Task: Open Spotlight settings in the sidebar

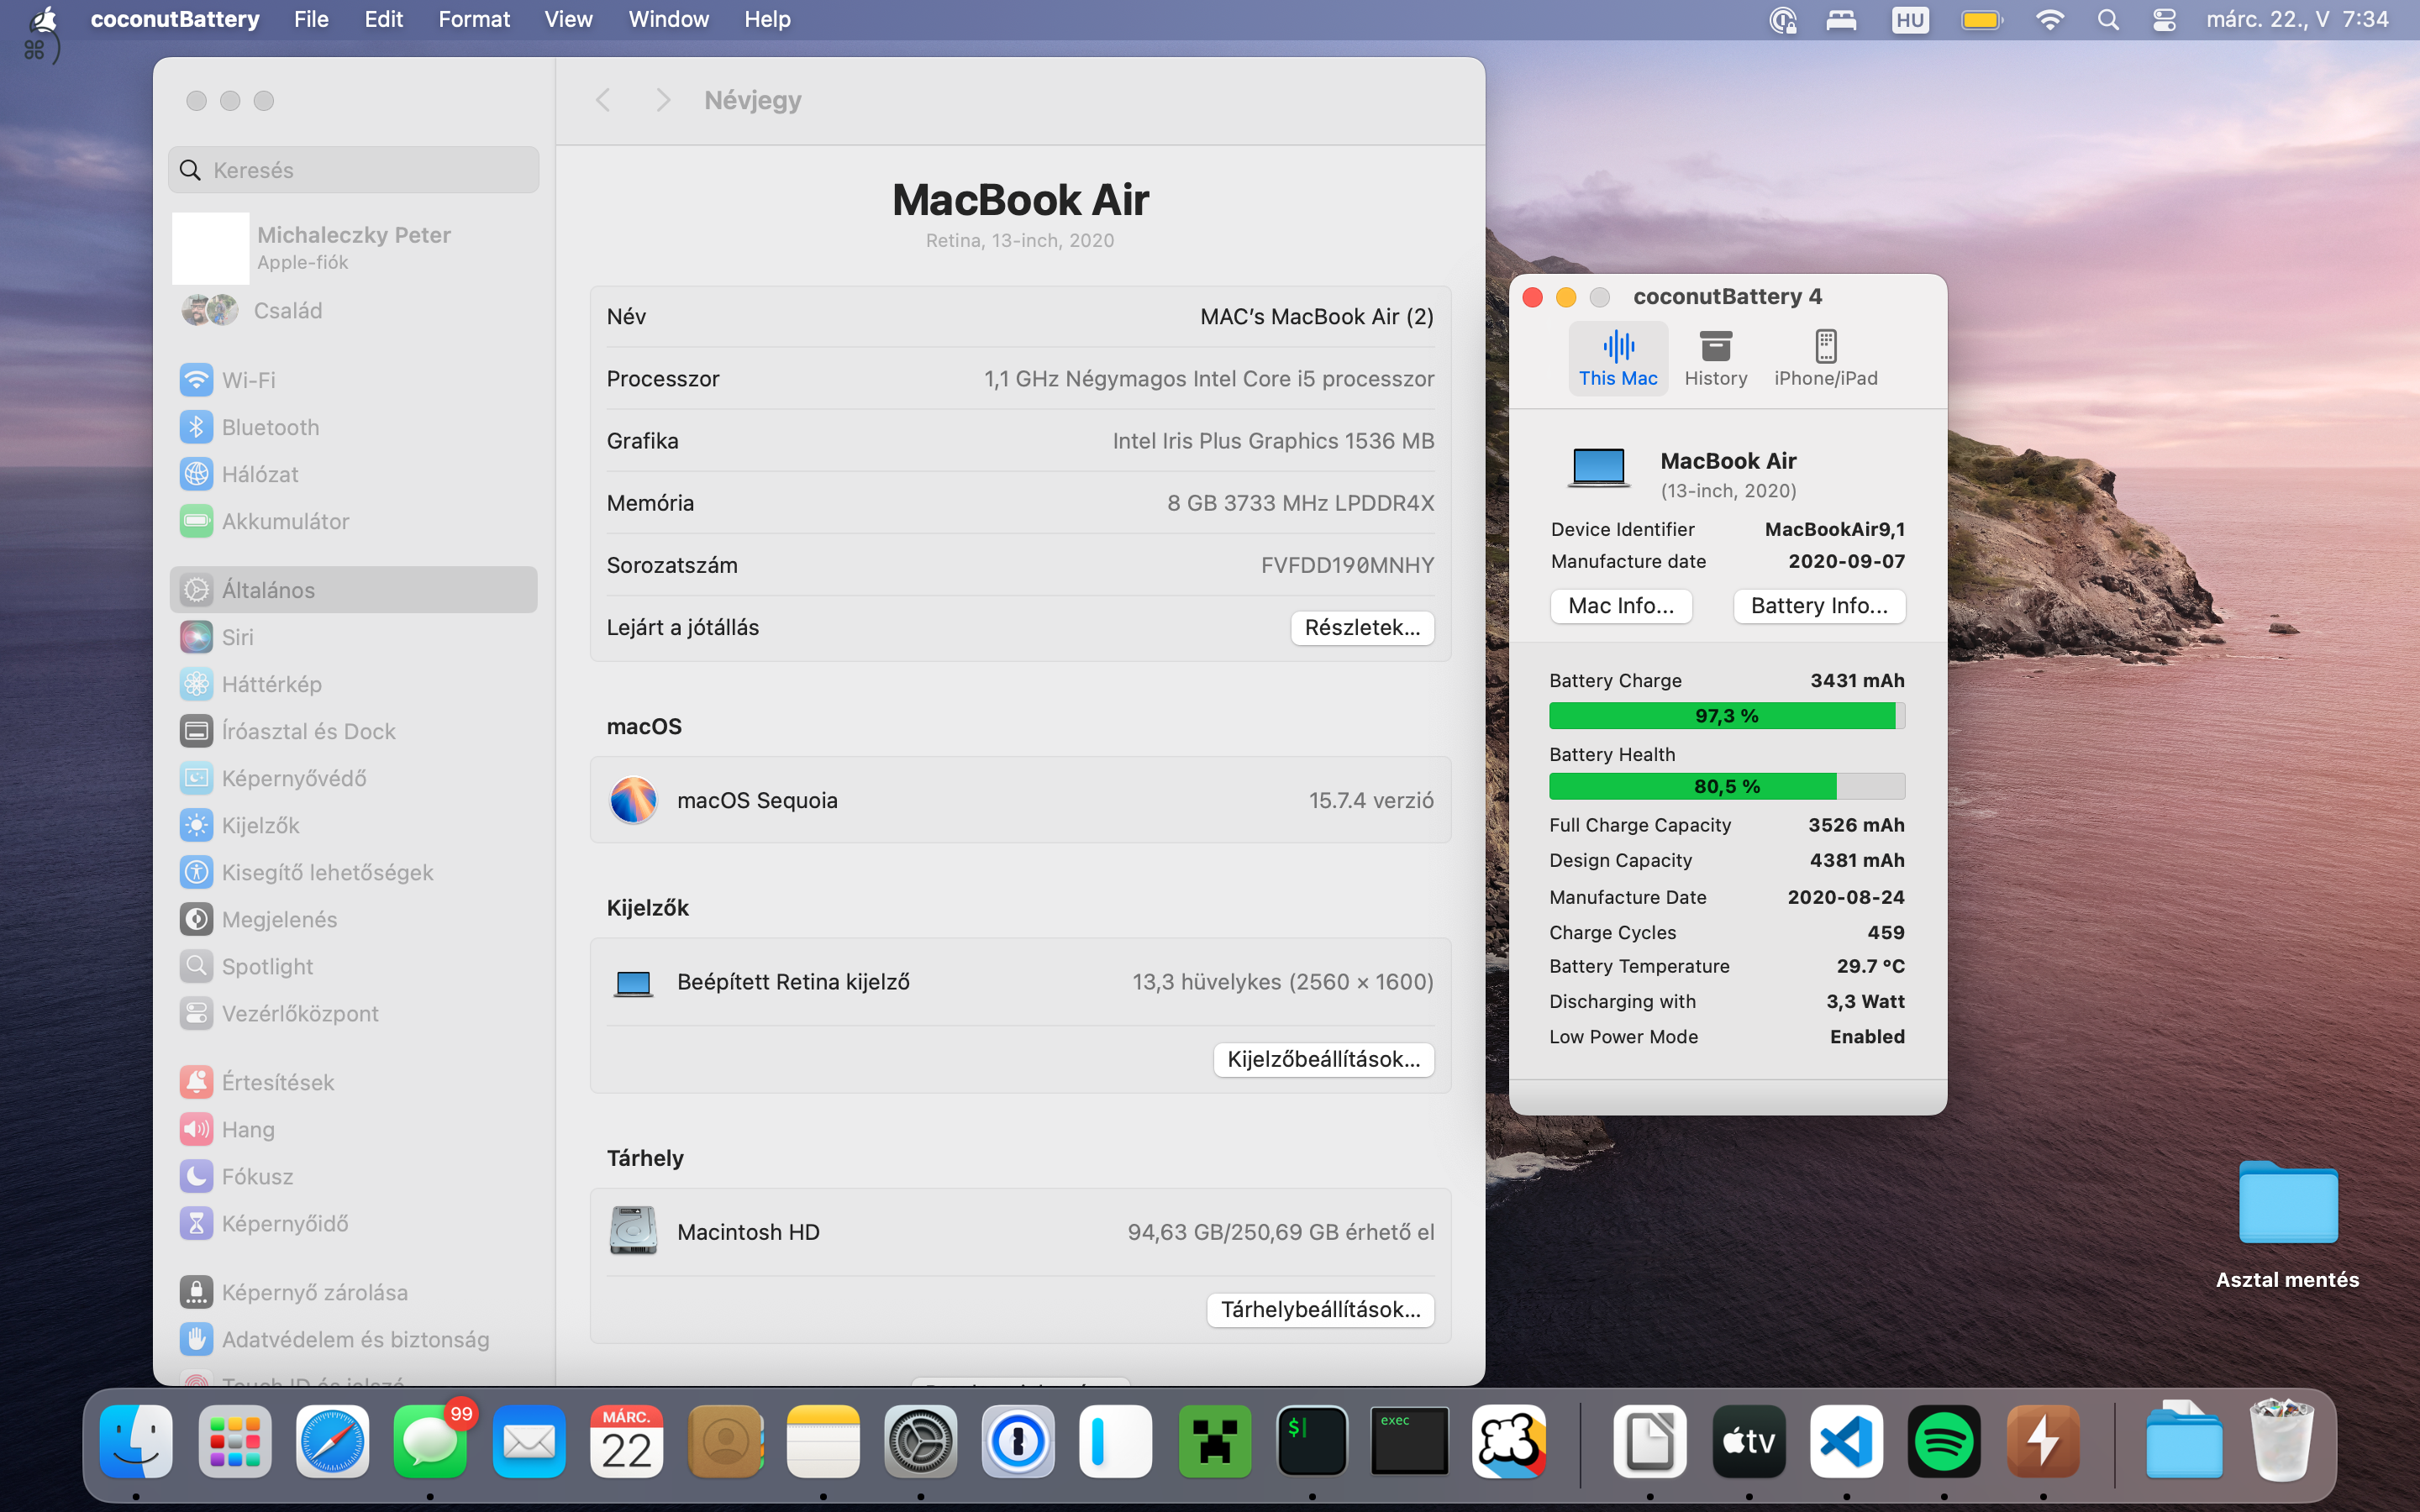Action: coord(267,966)
